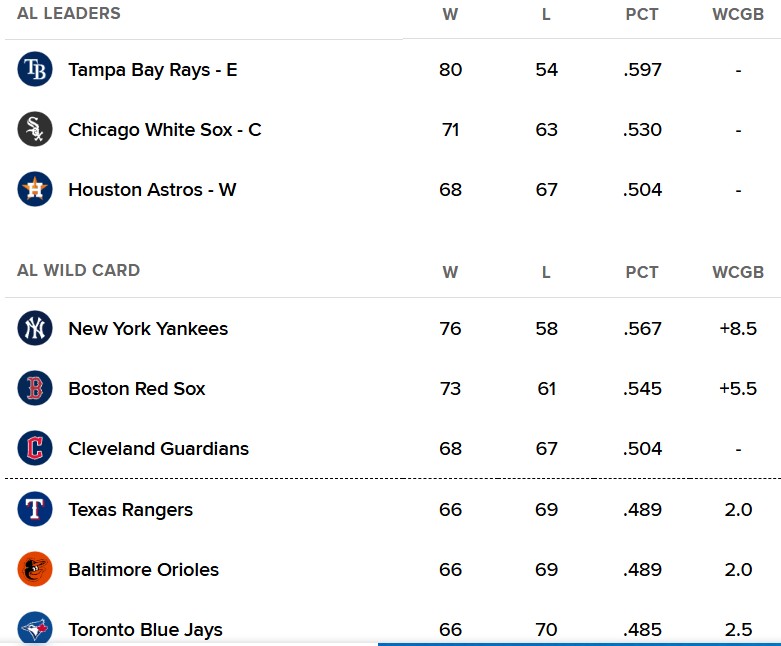Click the Cleveland Guardians logo
The width and height of the screenshot is (781, 646).
point(35,448)
